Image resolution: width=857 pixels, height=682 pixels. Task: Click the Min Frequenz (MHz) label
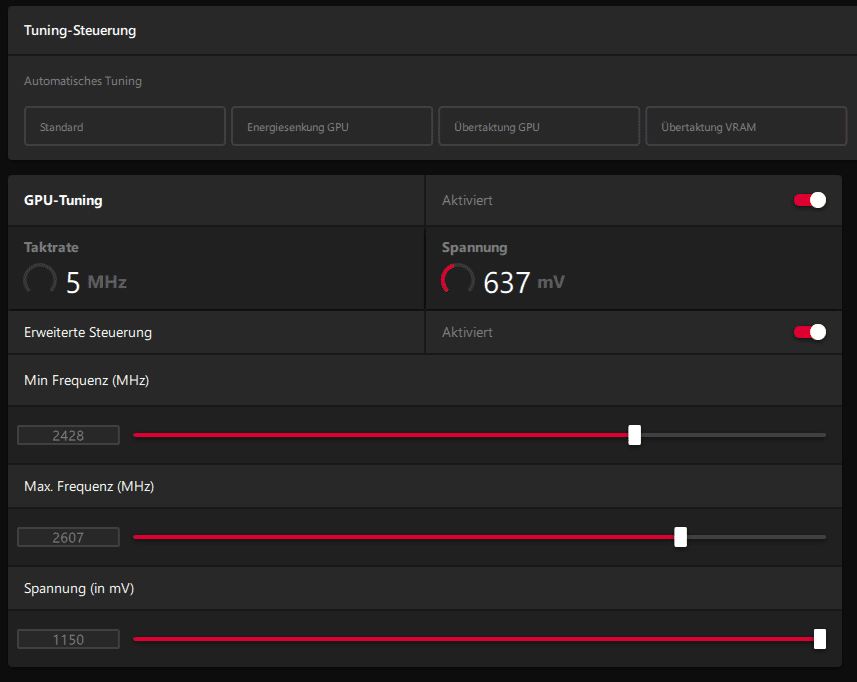86,380
